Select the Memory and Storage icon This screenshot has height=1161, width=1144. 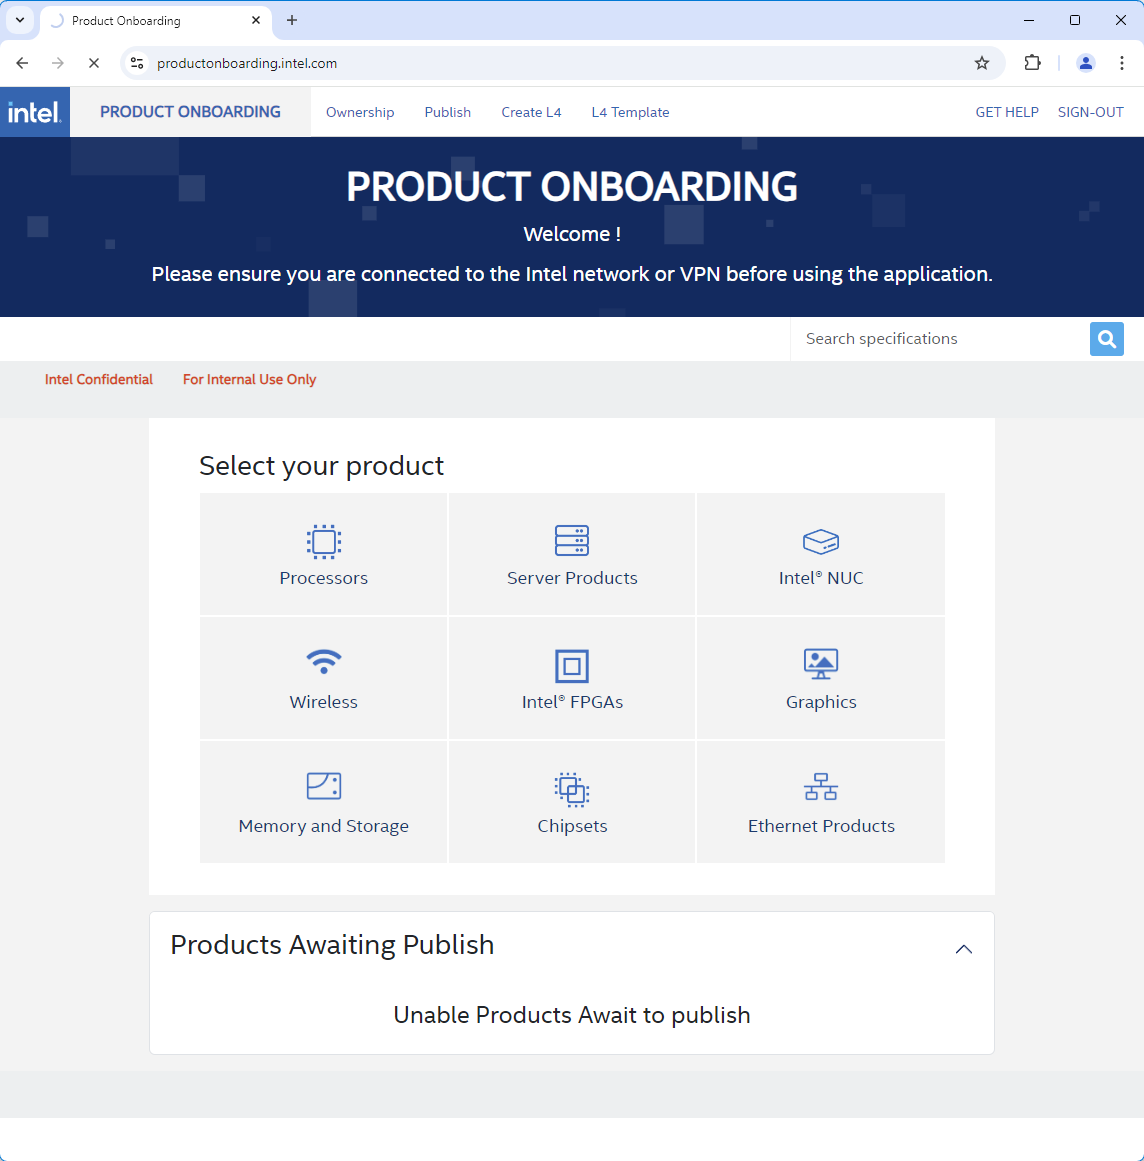[x=324, y=786]
